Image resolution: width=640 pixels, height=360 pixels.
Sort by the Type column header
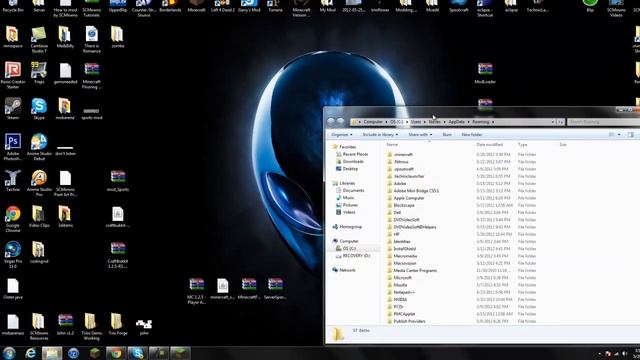click(522, 144)
